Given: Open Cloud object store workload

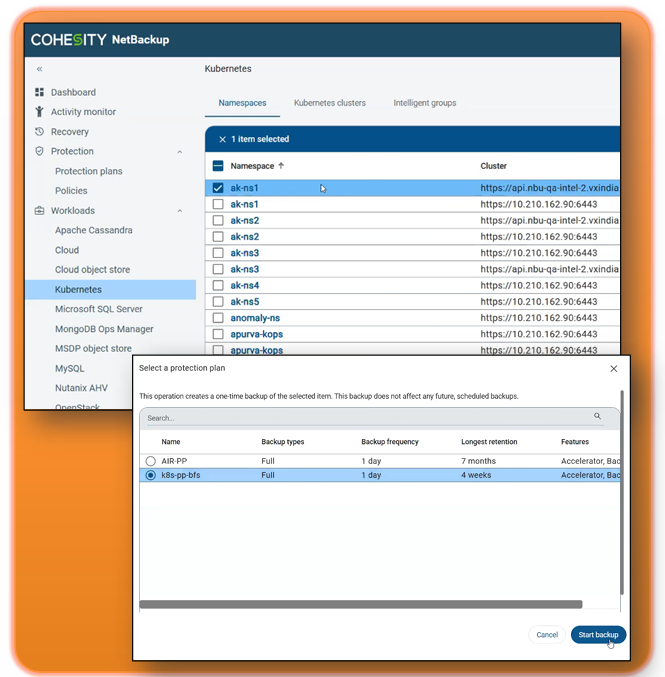Looking at the screenshot, I should (x=92, y=269).
